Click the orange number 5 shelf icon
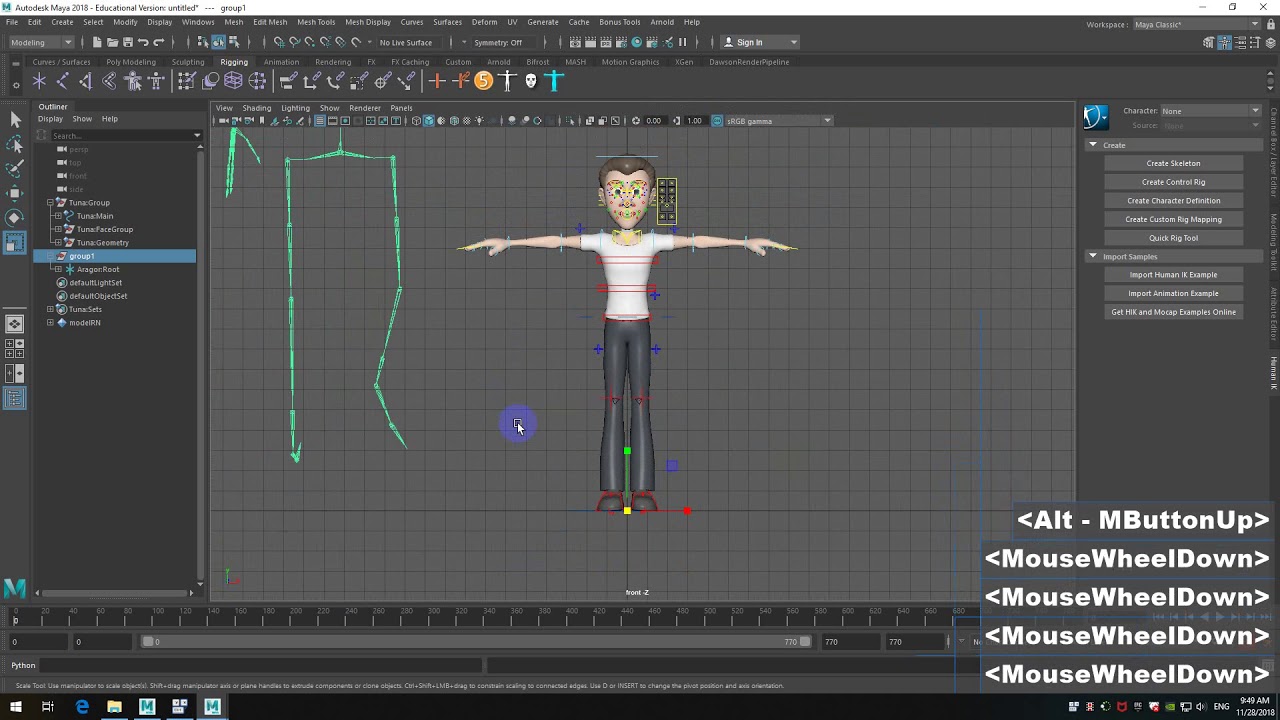 [x=484, y=81]
